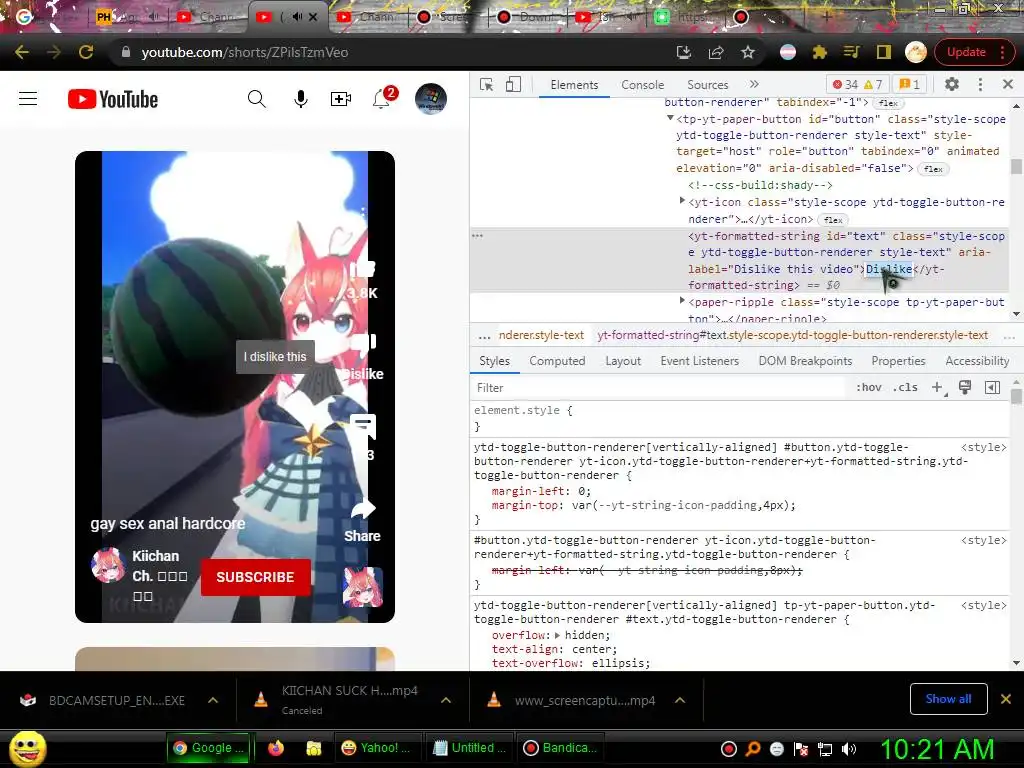Switch to the Console tab
The height and width of the screenshot is (768, 1024).
point(643,85)
